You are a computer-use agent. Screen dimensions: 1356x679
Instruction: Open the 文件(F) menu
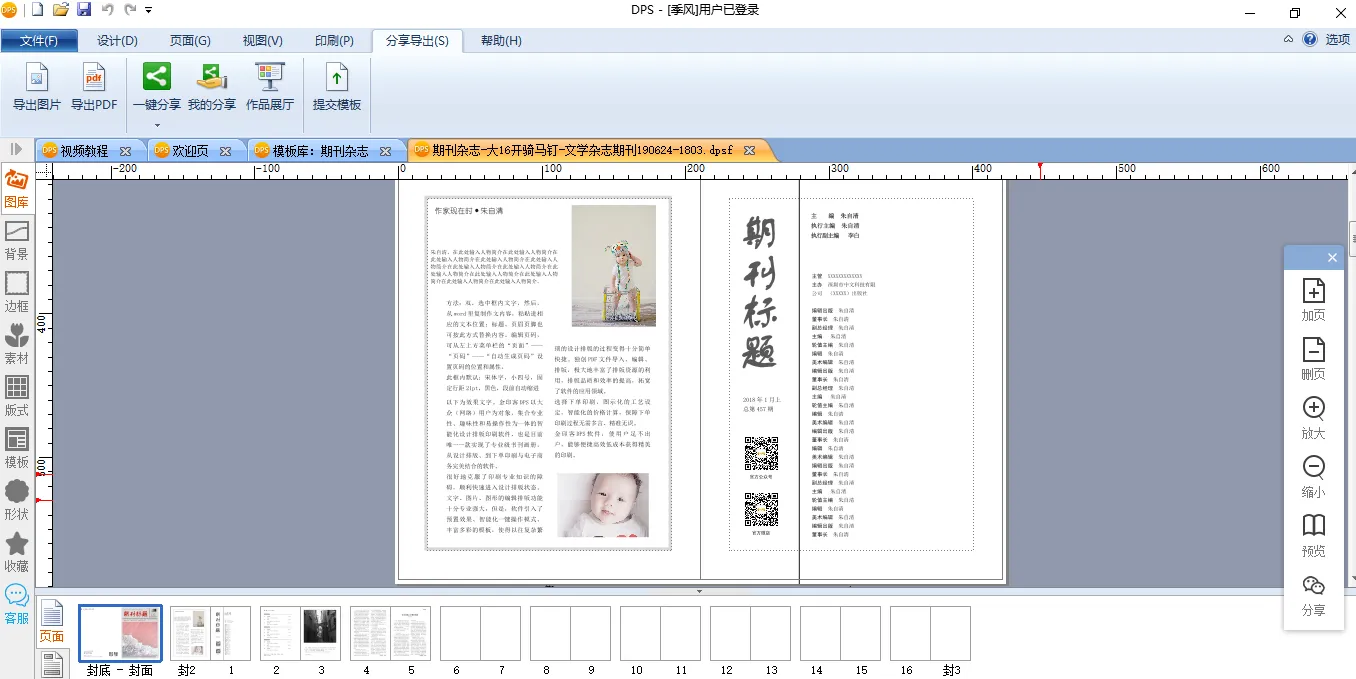39,41
